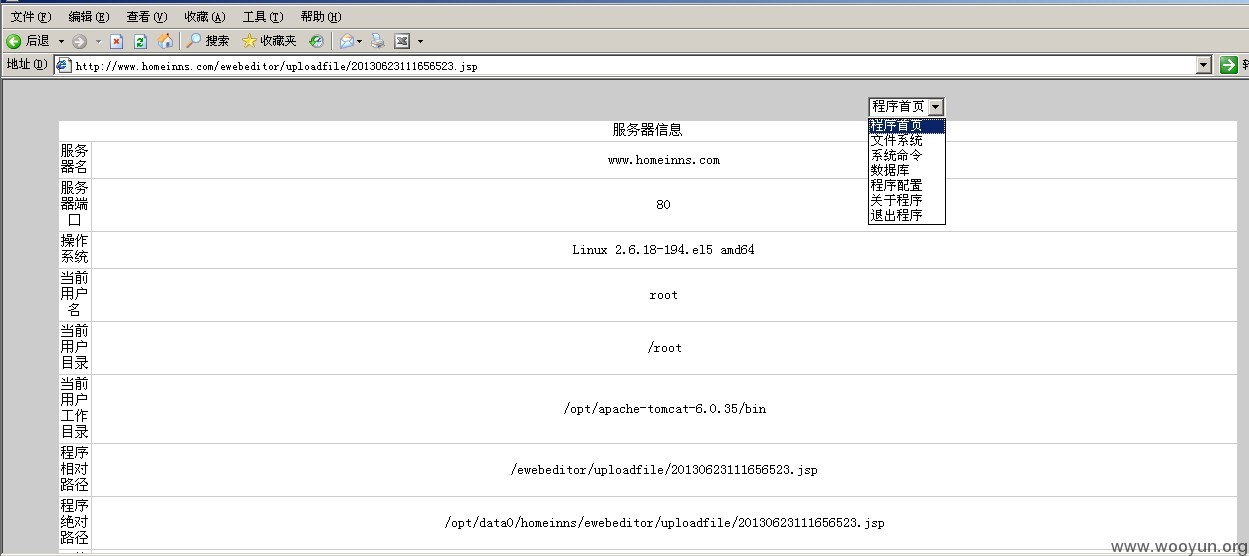Click the /opt/apache-tomcat-6.0.35/bin value
This screenshot has width=1249, height=556.
(x=665, y=409)
